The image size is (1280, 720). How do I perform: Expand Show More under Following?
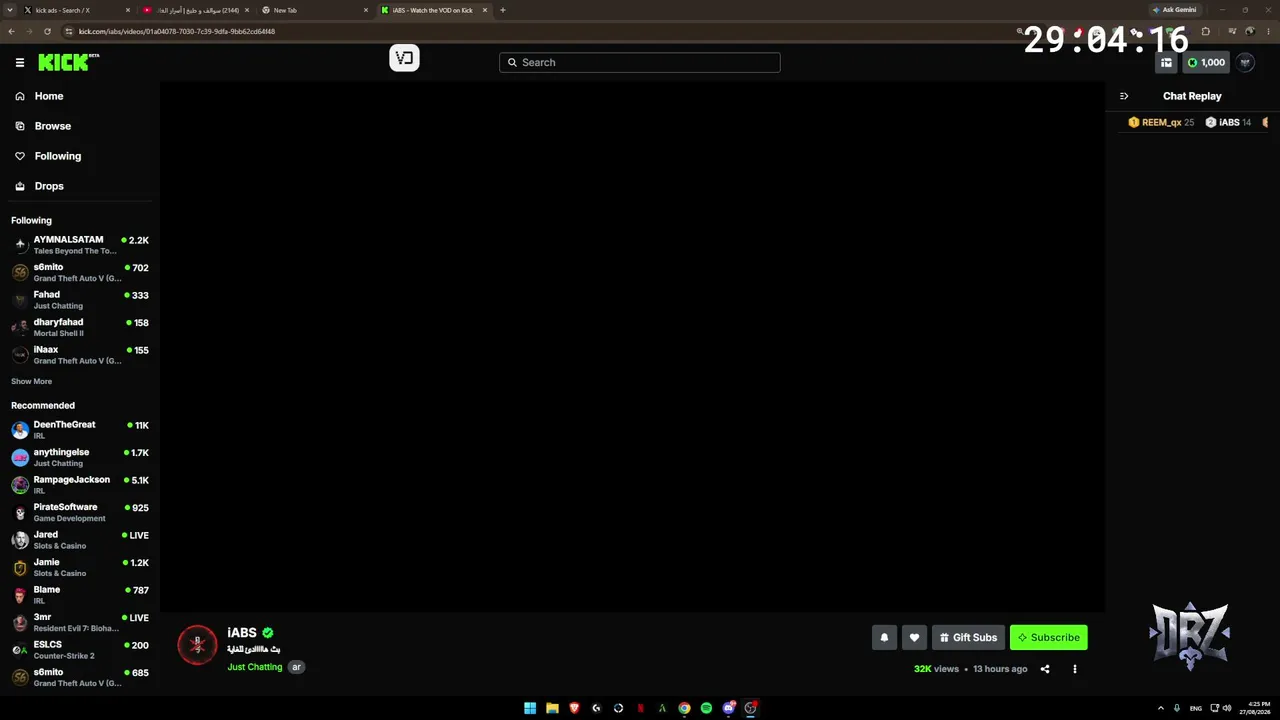click(x=31, y=381)
